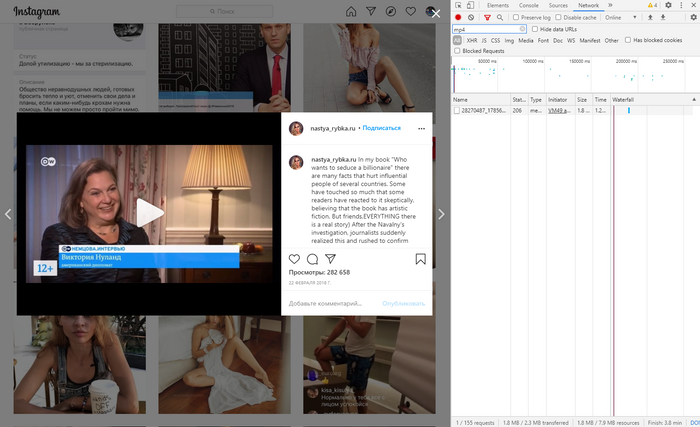Screen dimensions: 700x427
Task: Open DevTools three-dot customize menu
Action: [x=681, y=5]
